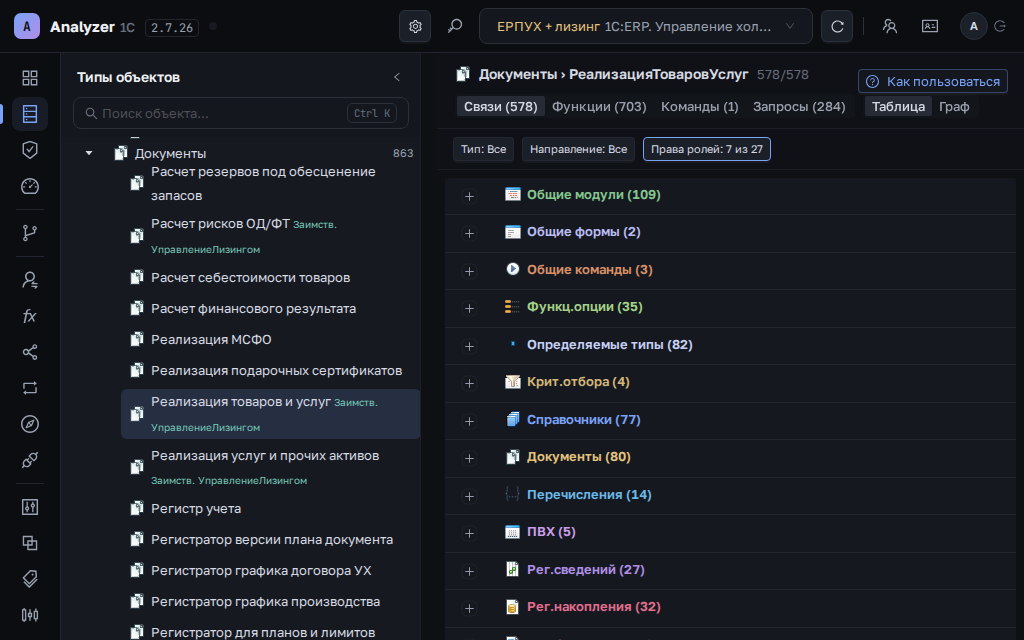Focus the Поиск объекта search field
This screenshot has width=1024, height=640.
(x=241, y=113)
